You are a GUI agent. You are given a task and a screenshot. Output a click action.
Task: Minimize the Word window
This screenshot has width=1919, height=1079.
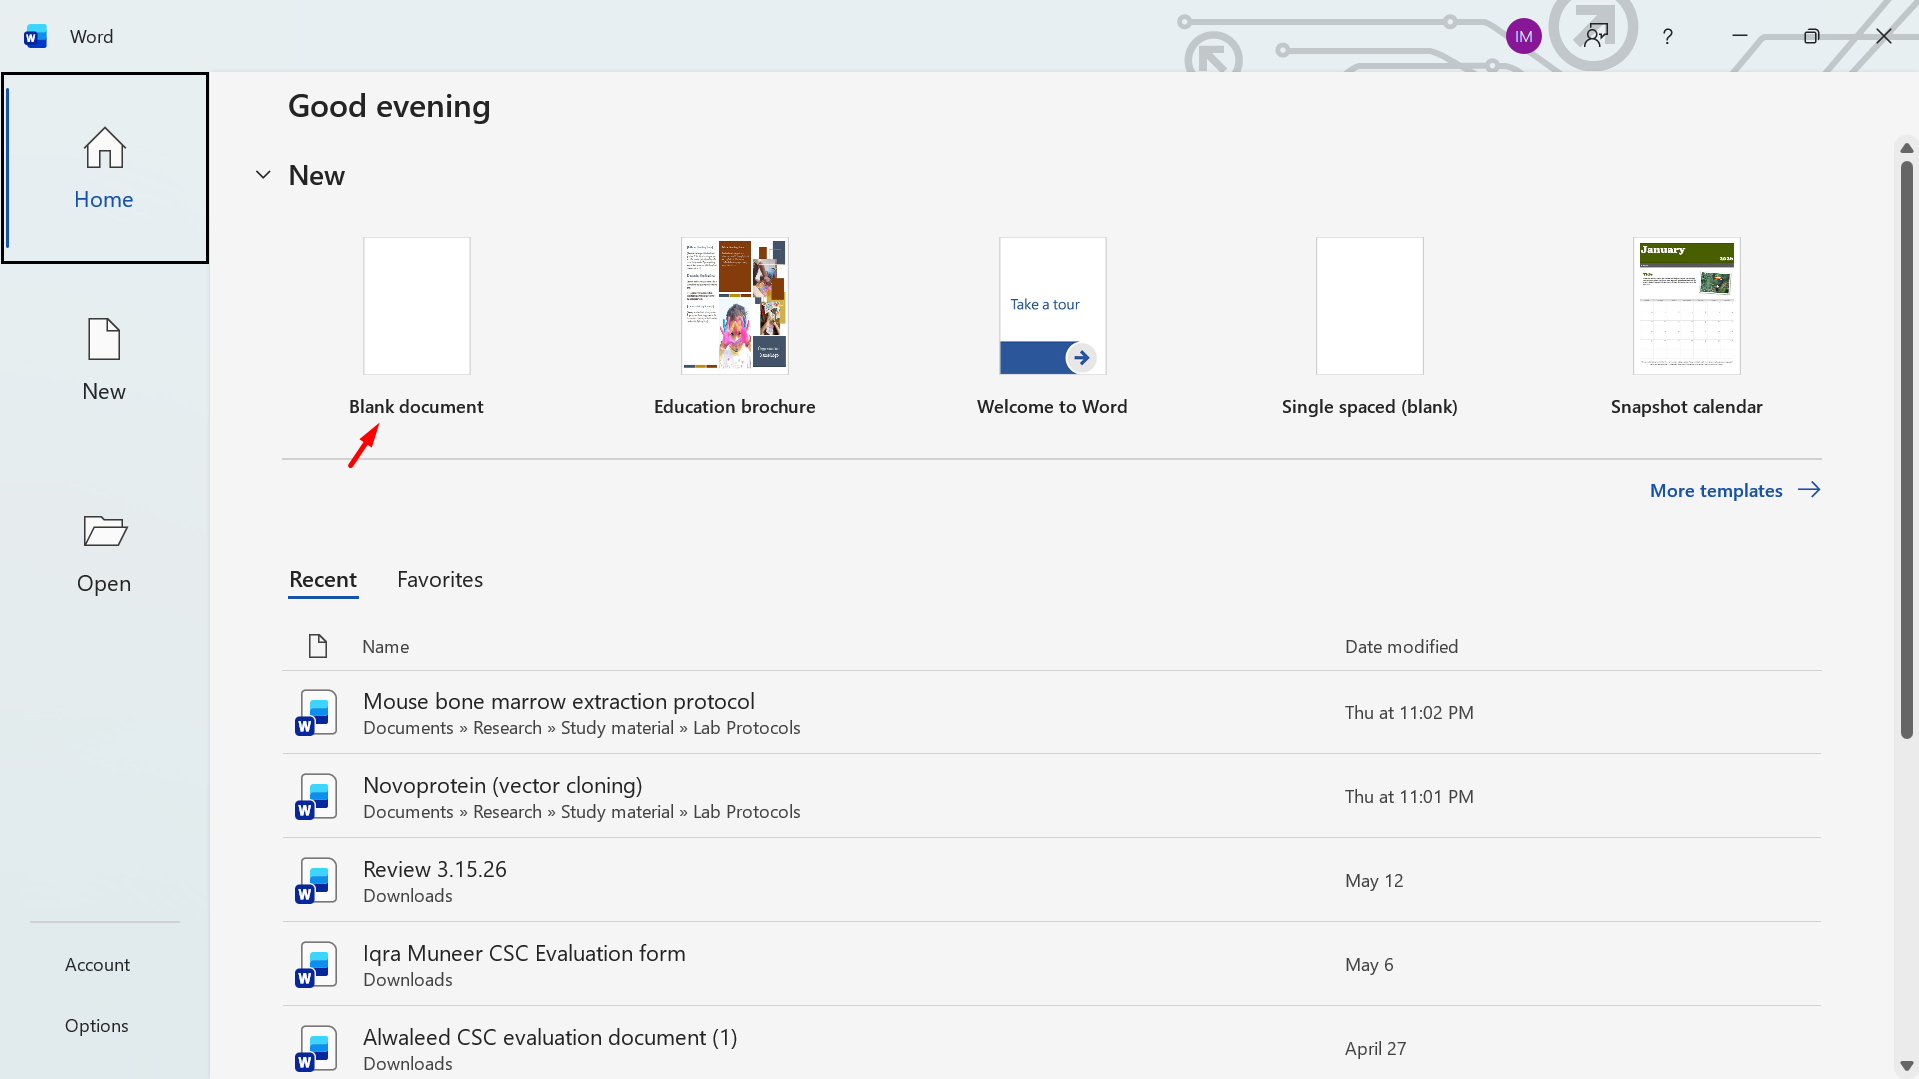tap(1740, 36)
